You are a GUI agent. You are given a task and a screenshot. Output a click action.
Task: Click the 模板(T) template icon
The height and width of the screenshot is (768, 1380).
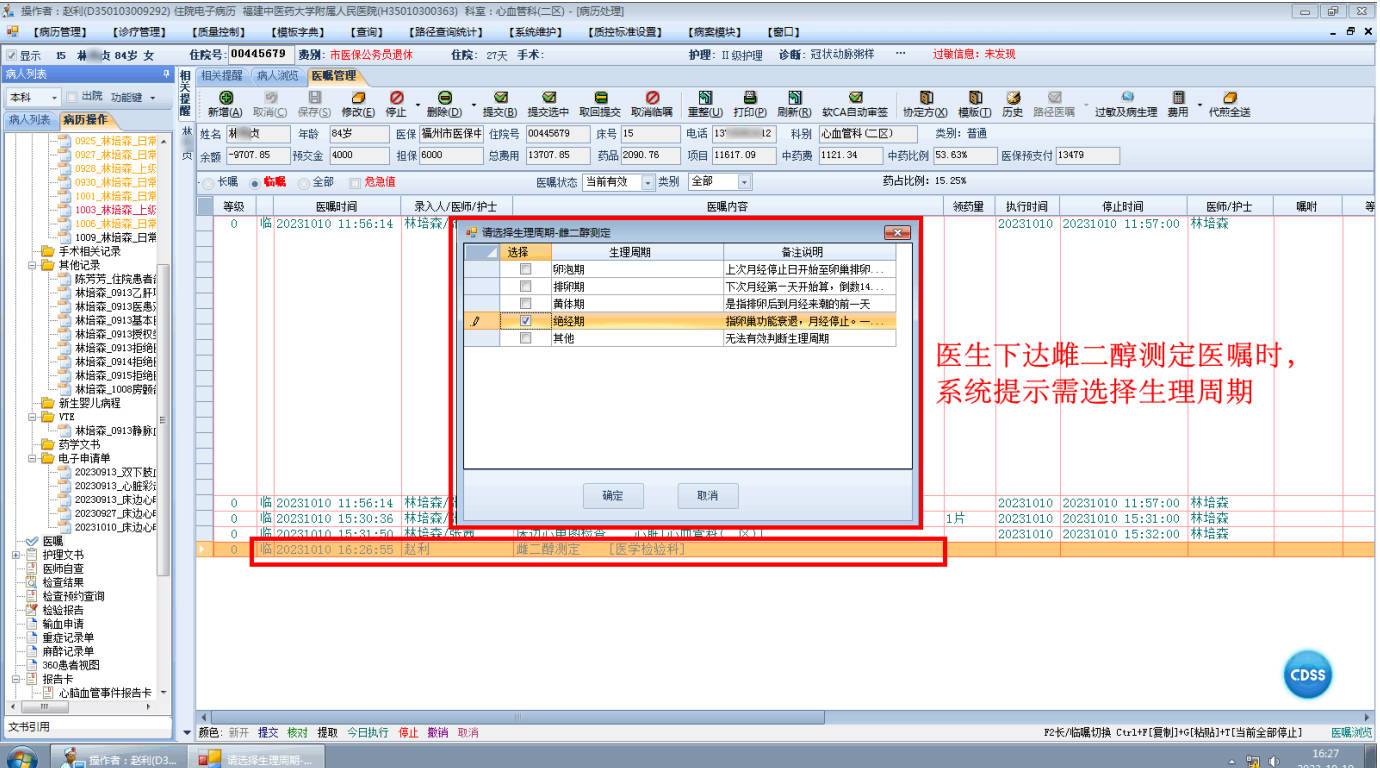(x=974, y=98)
